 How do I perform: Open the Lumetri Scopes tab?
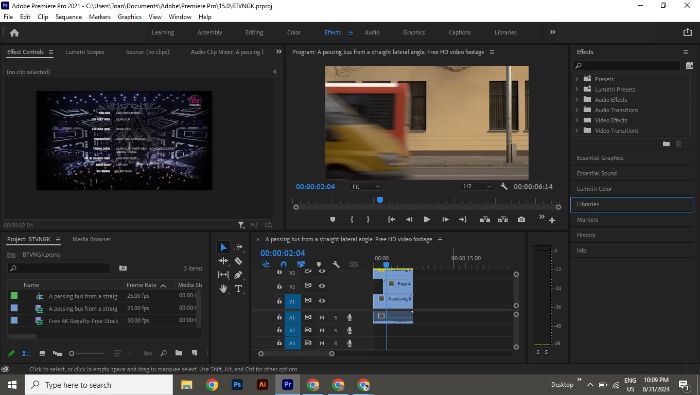tap(85, 52)
